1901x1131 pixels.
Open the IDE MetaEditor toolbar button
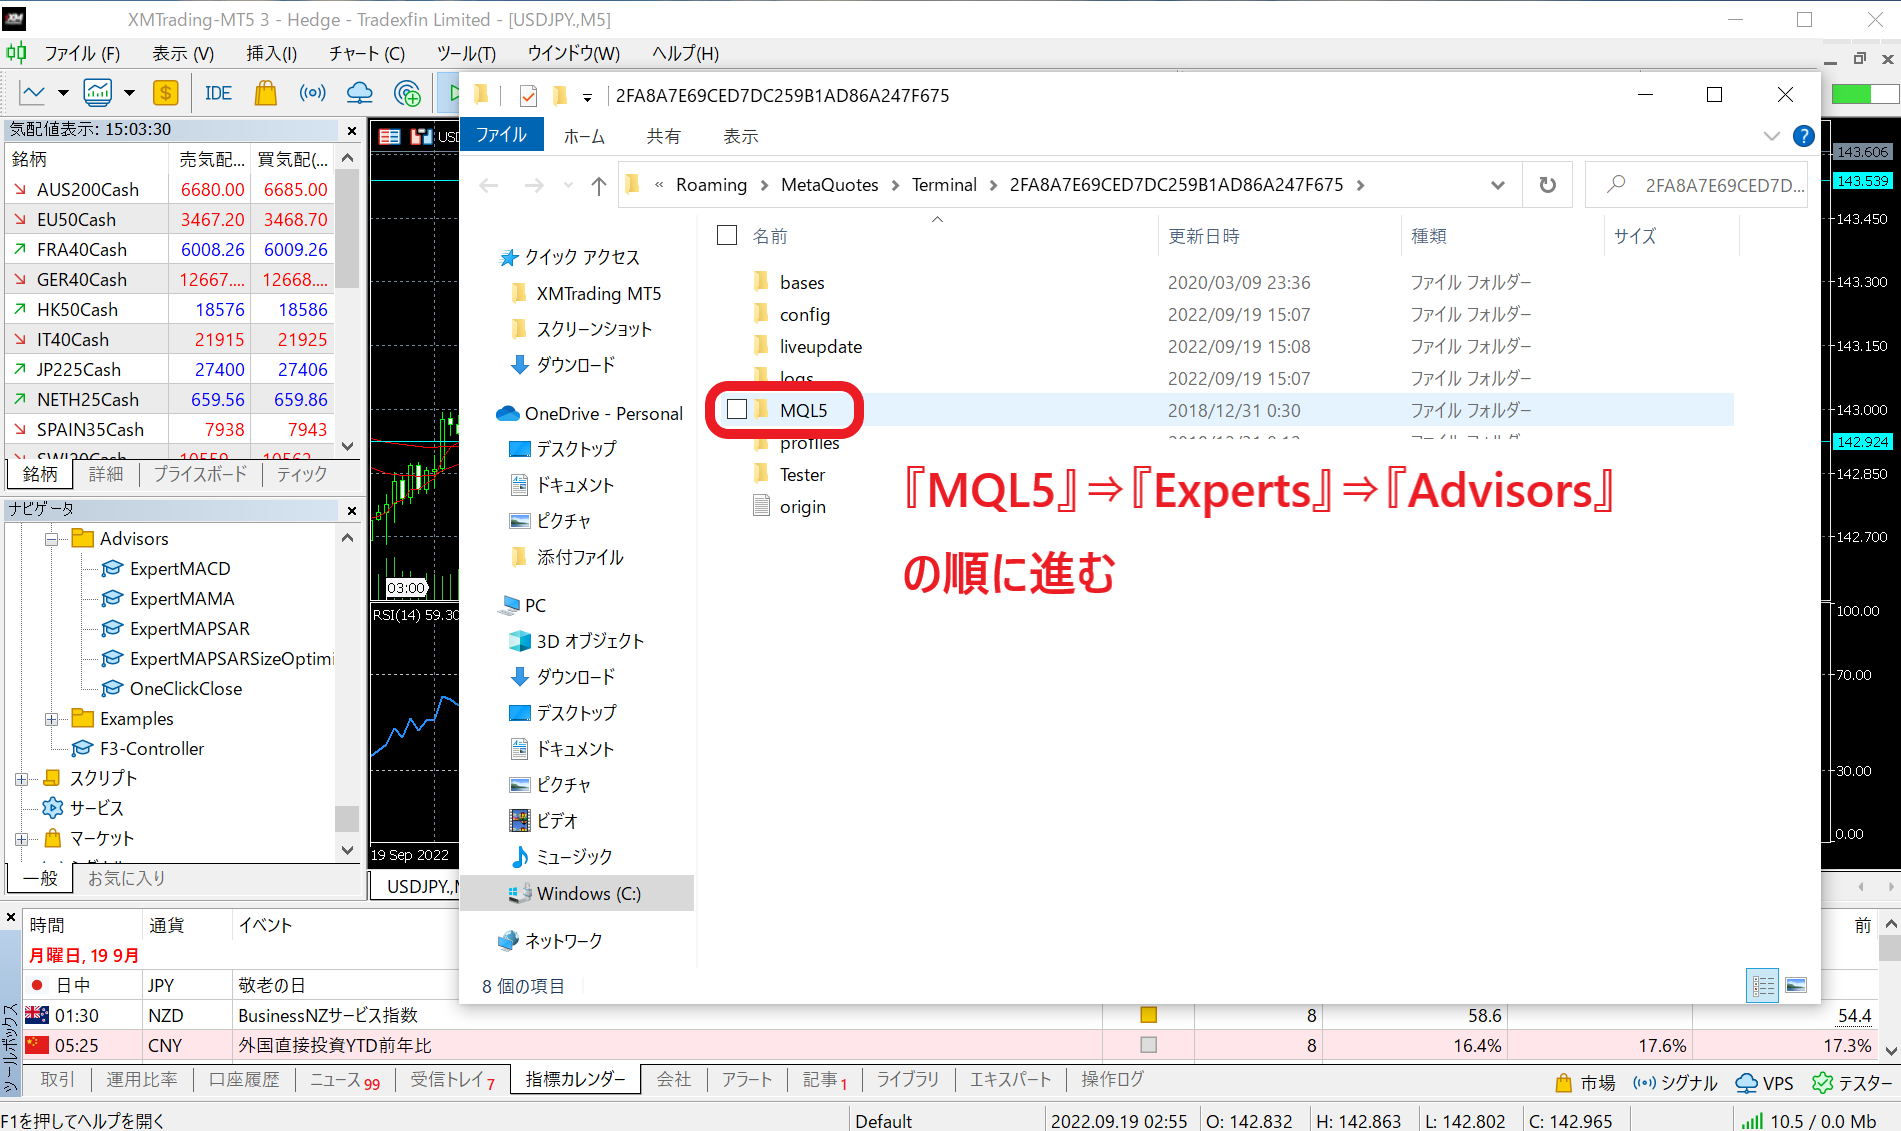click(217, 93)
